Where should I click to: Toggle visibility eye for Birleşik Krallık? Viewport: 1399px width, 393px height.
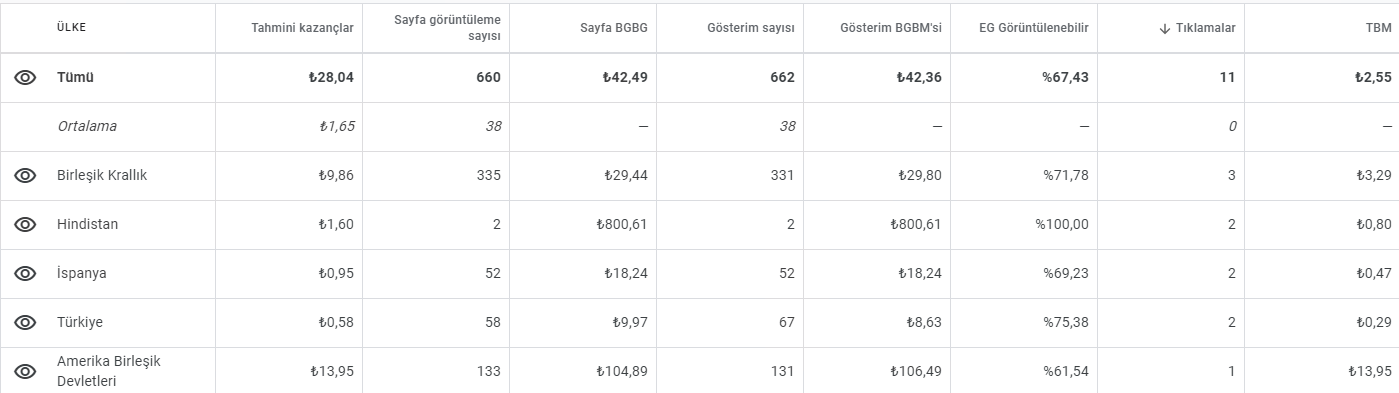click(25, 176)
